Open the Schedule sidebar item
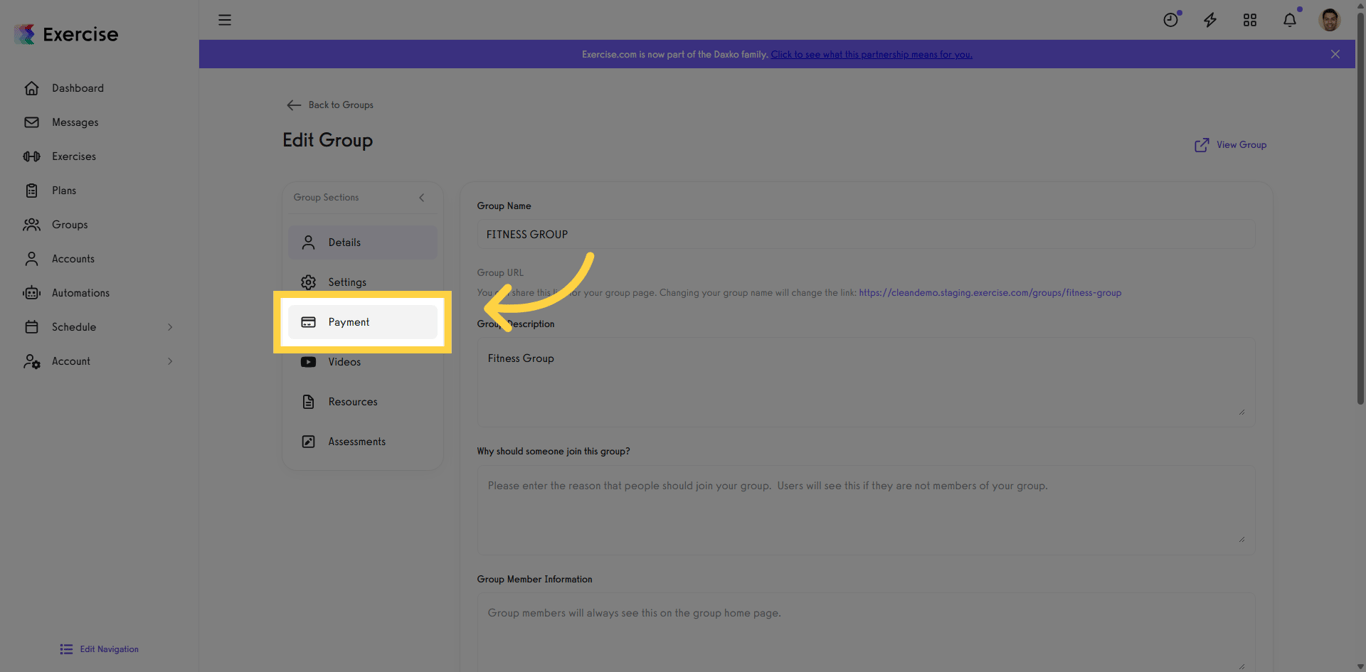This screenshot has height=672, width=1366. [x=73, y=326]
